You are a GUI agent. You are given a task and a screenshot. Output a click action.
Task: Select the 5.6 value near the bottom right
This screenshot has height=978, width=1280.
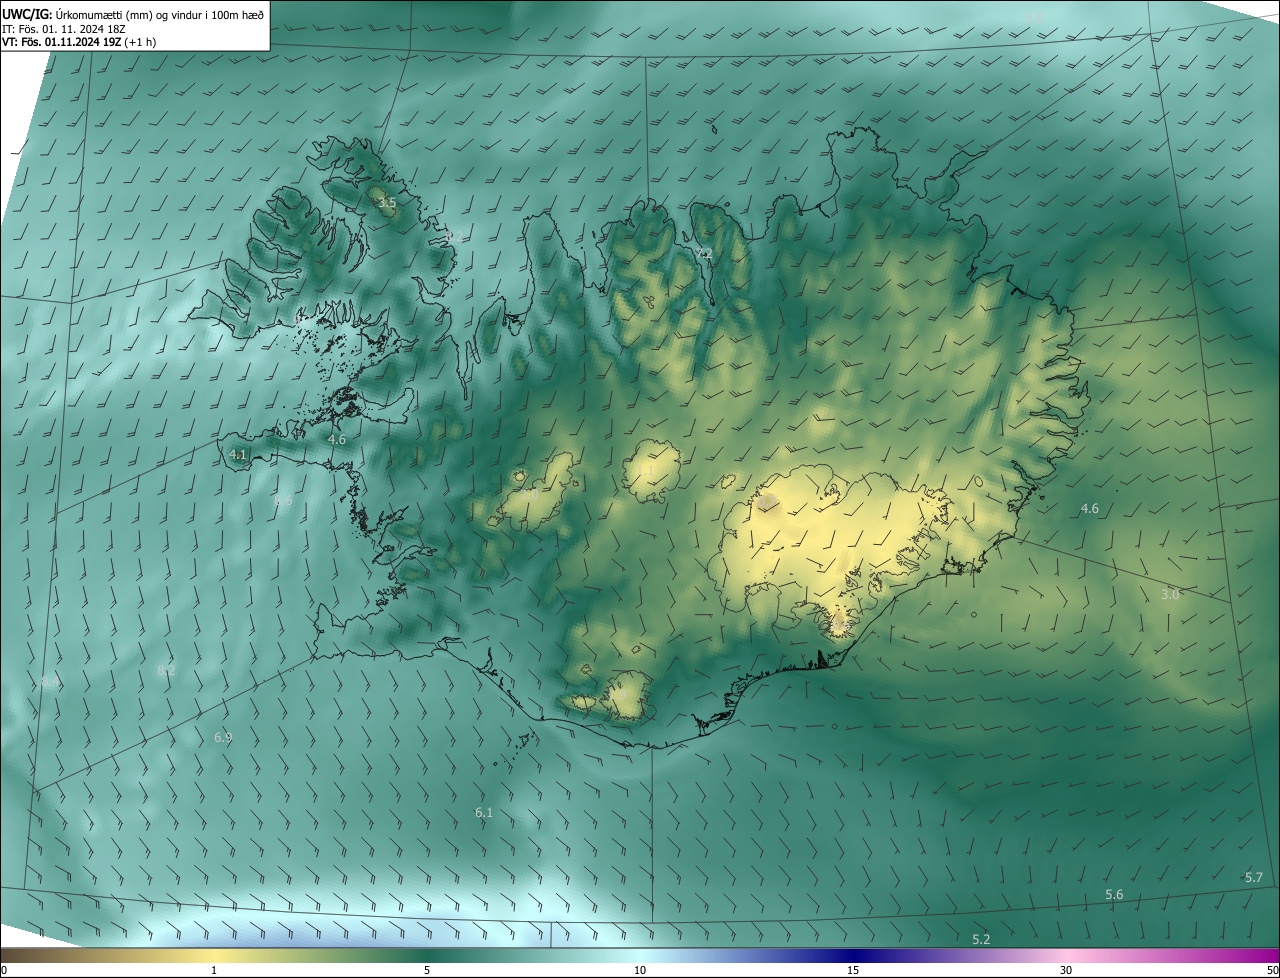(x=1114, y=894)
